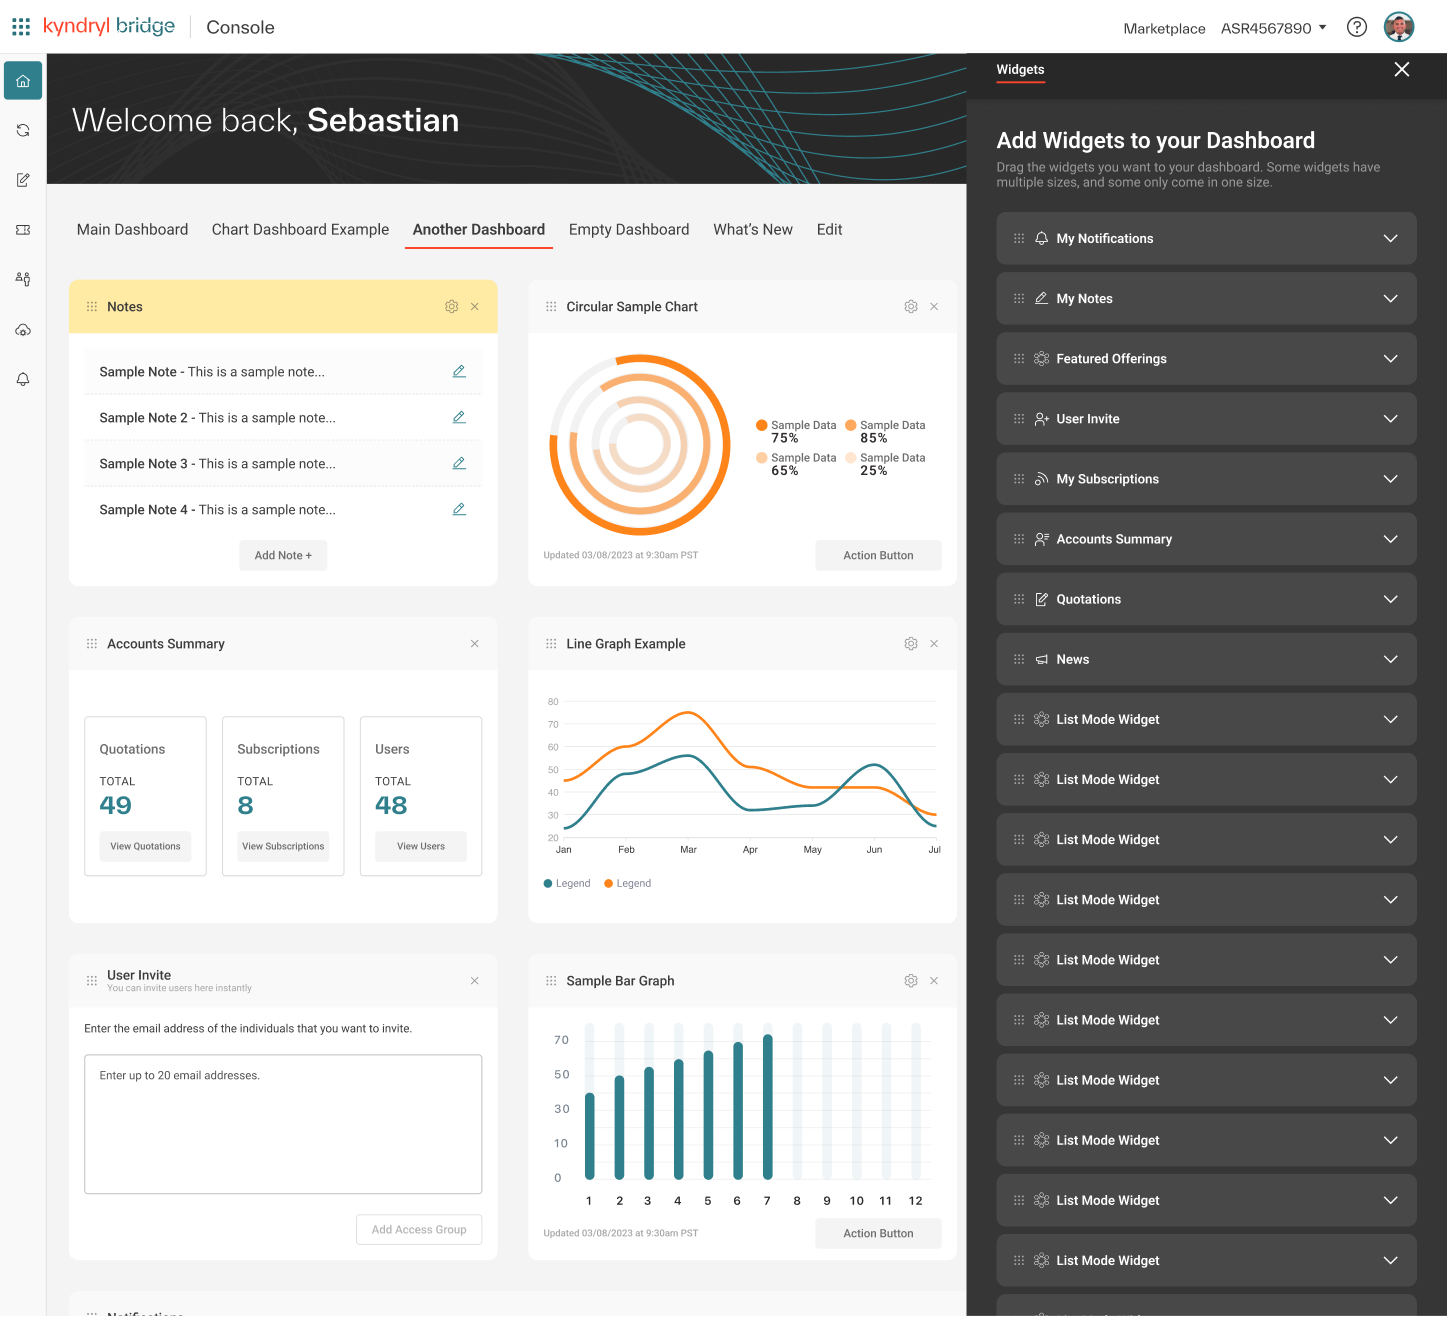Remove the Notes widget

tap(475, 307)
